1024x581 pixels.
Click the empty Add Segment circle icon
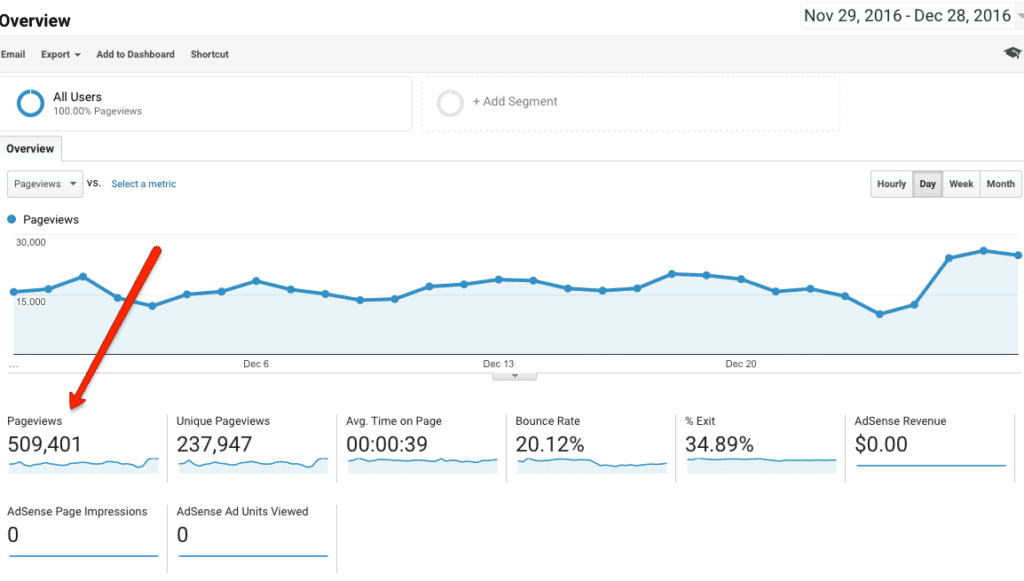(450, 103)
